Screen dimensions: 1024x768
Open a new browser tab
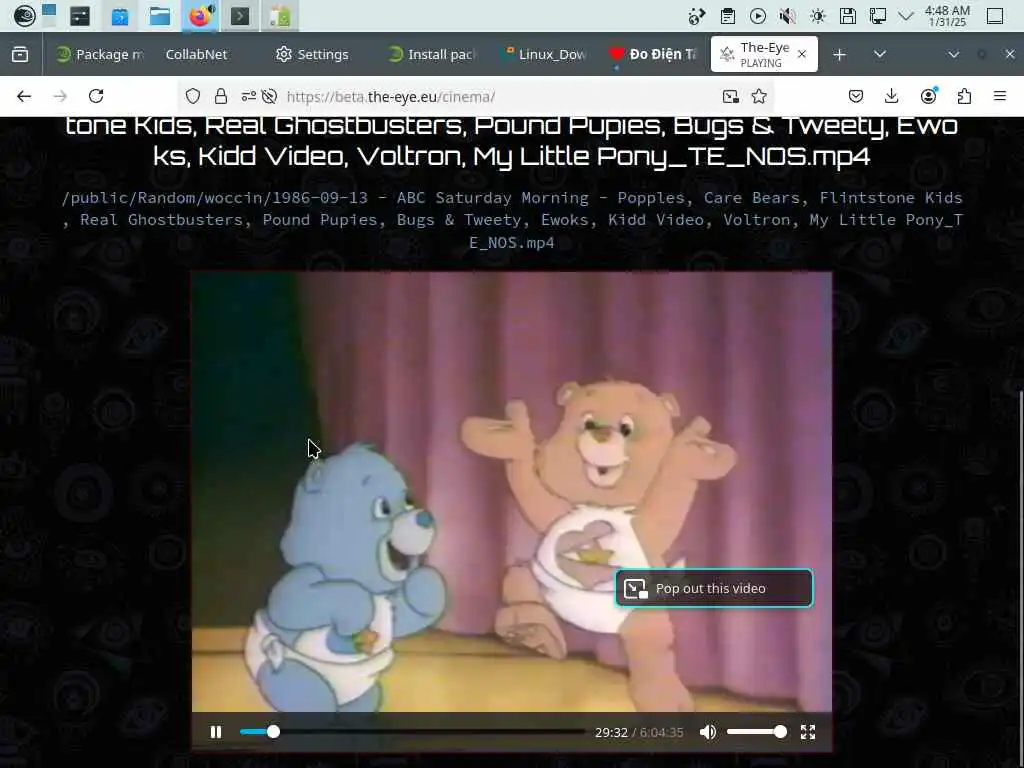pyautogui.click(x=840, y=54)
